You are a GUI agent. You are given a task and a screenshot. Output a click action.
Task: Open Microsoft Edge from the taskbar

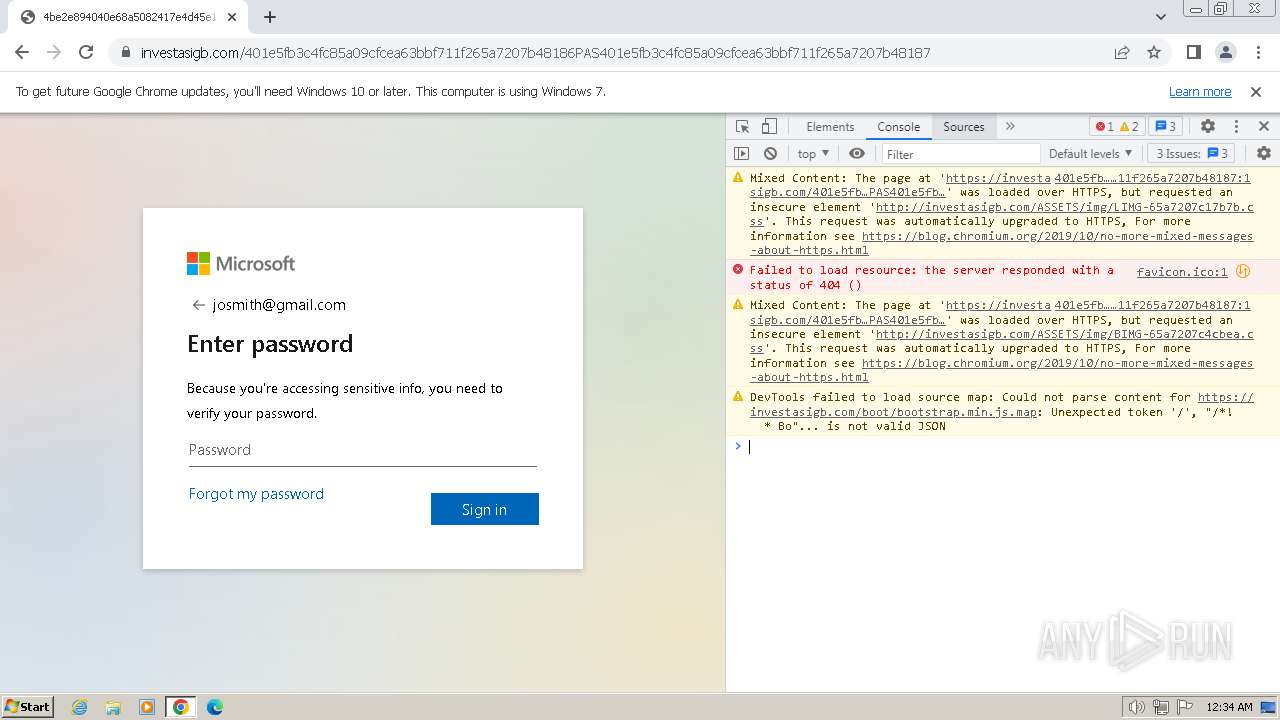point(215,707)
